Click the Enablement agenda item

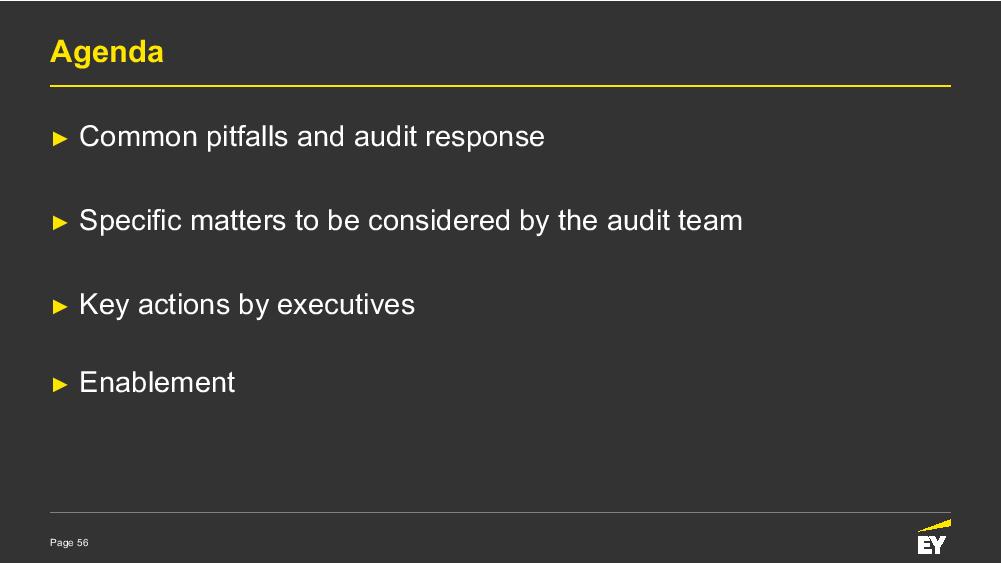point(157,382)
